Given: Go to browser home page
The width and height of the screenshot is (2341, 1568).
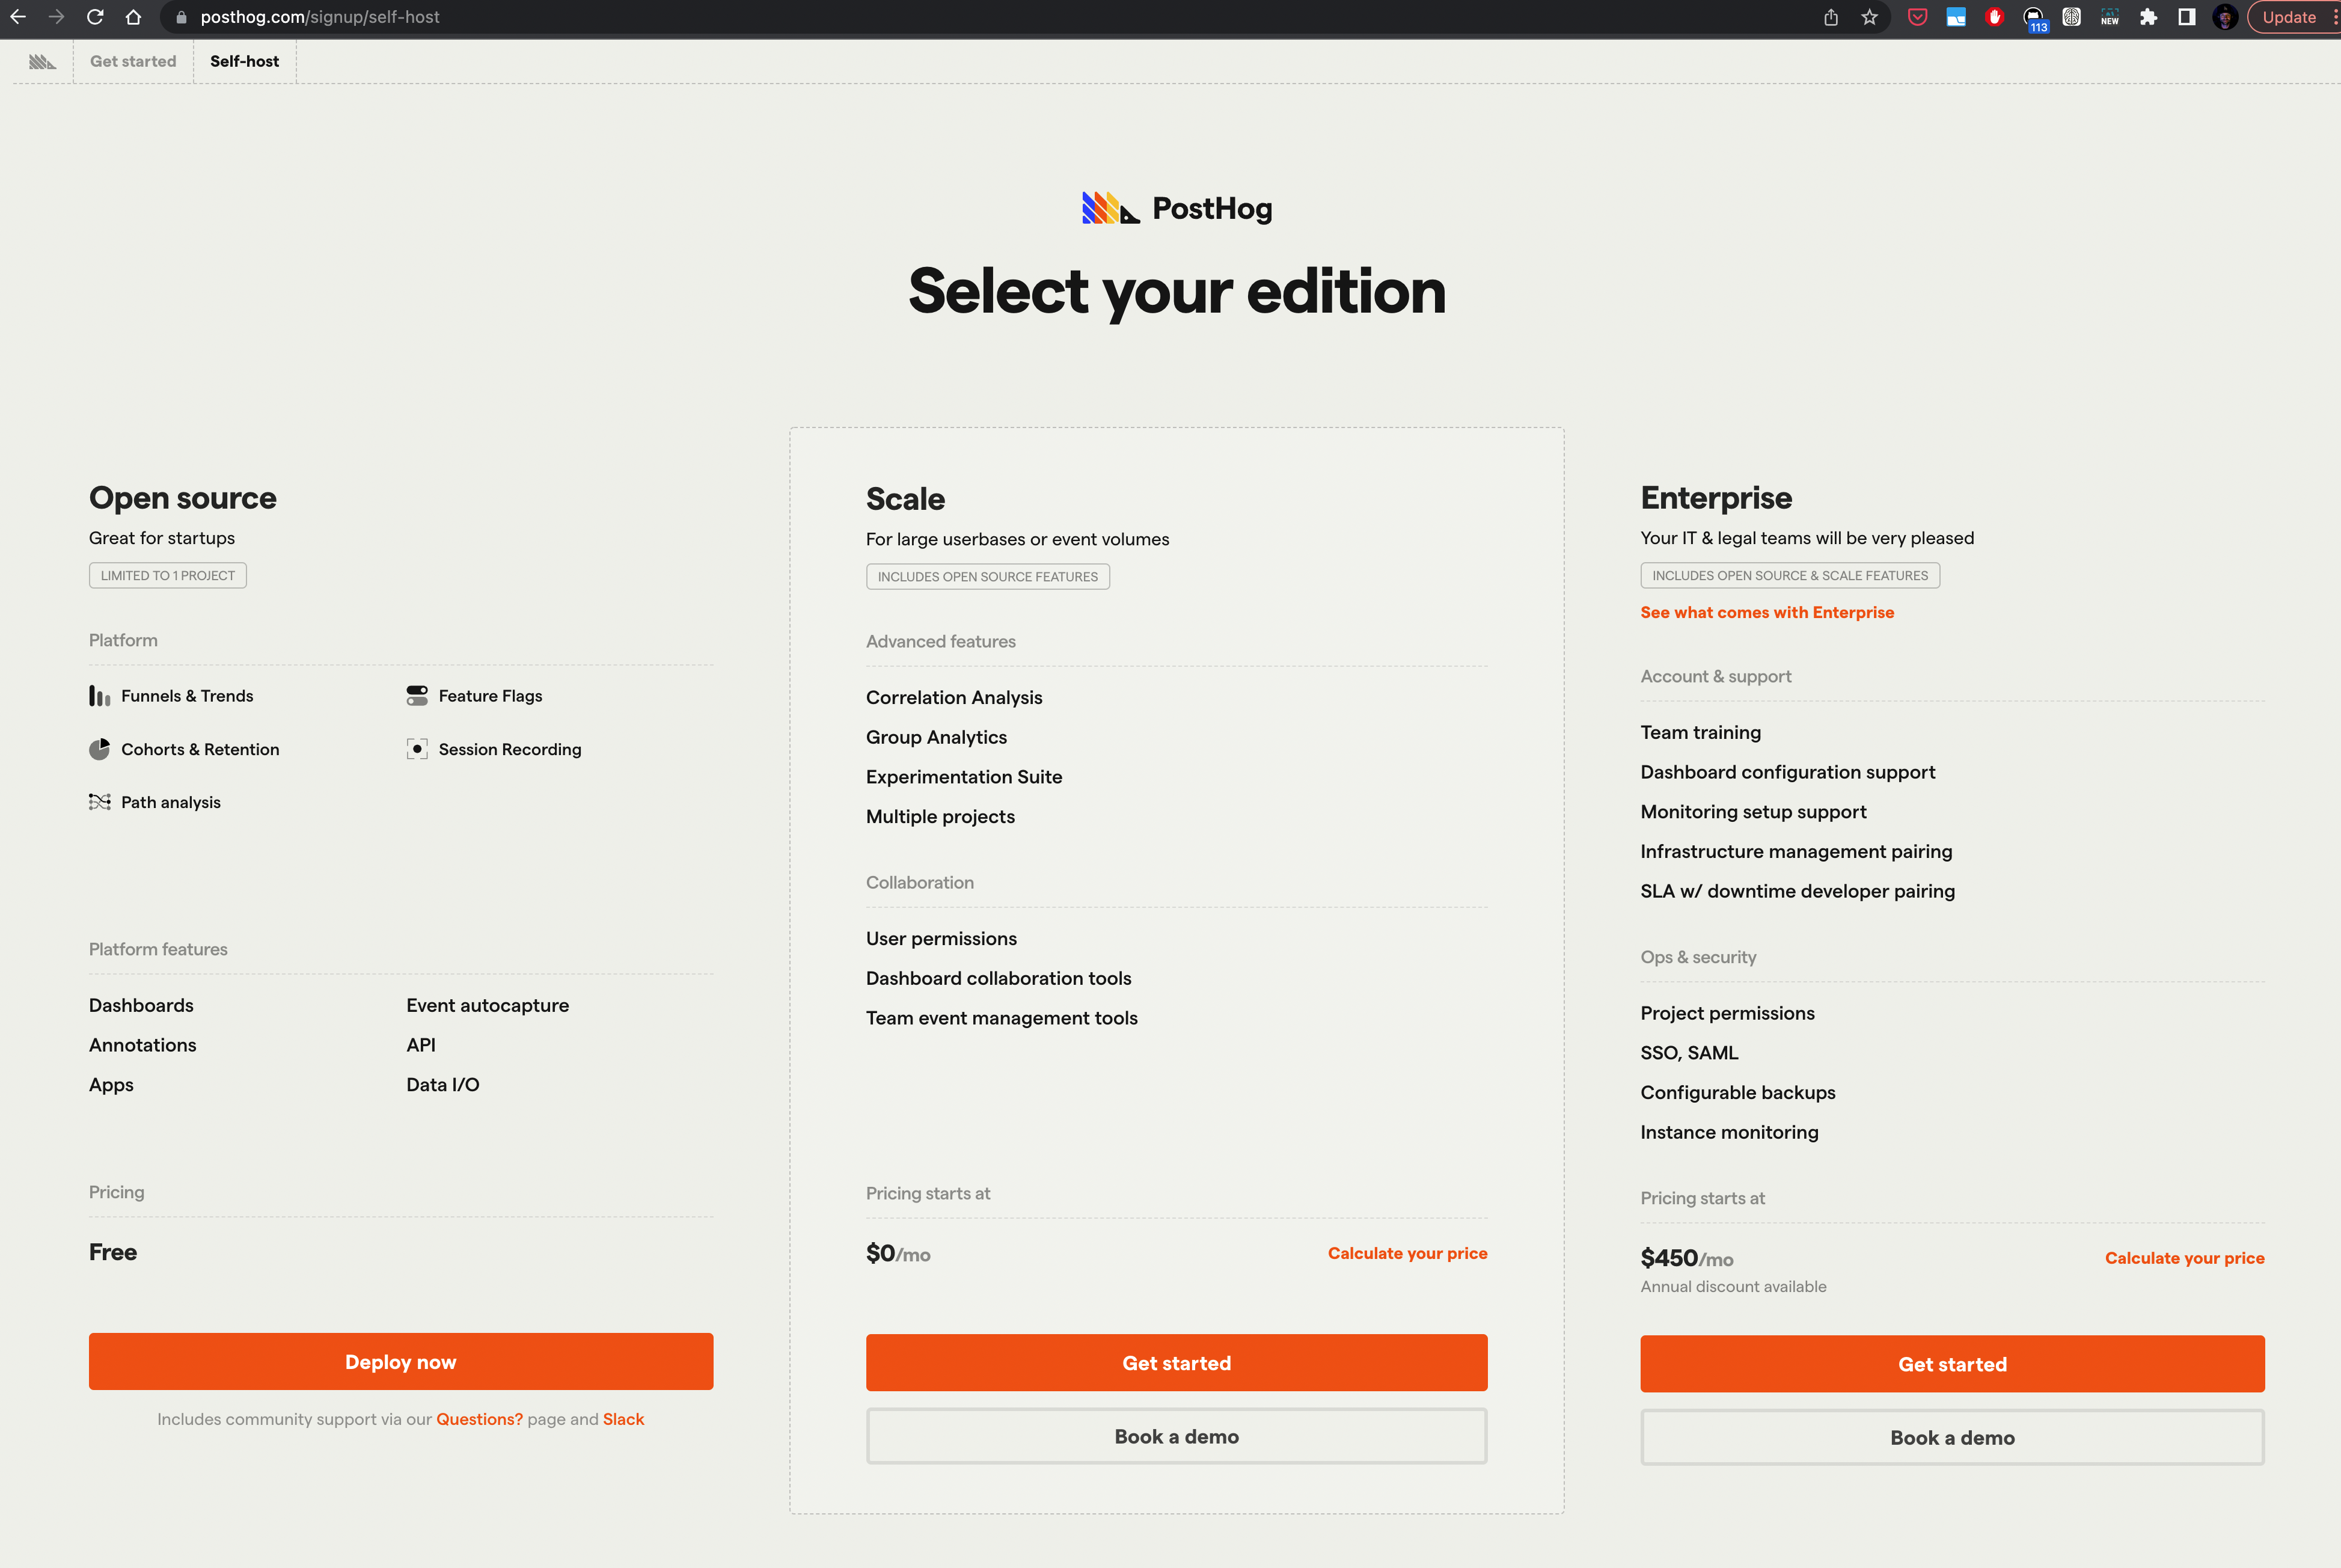Looking at the screenshot, I should 133,17.
